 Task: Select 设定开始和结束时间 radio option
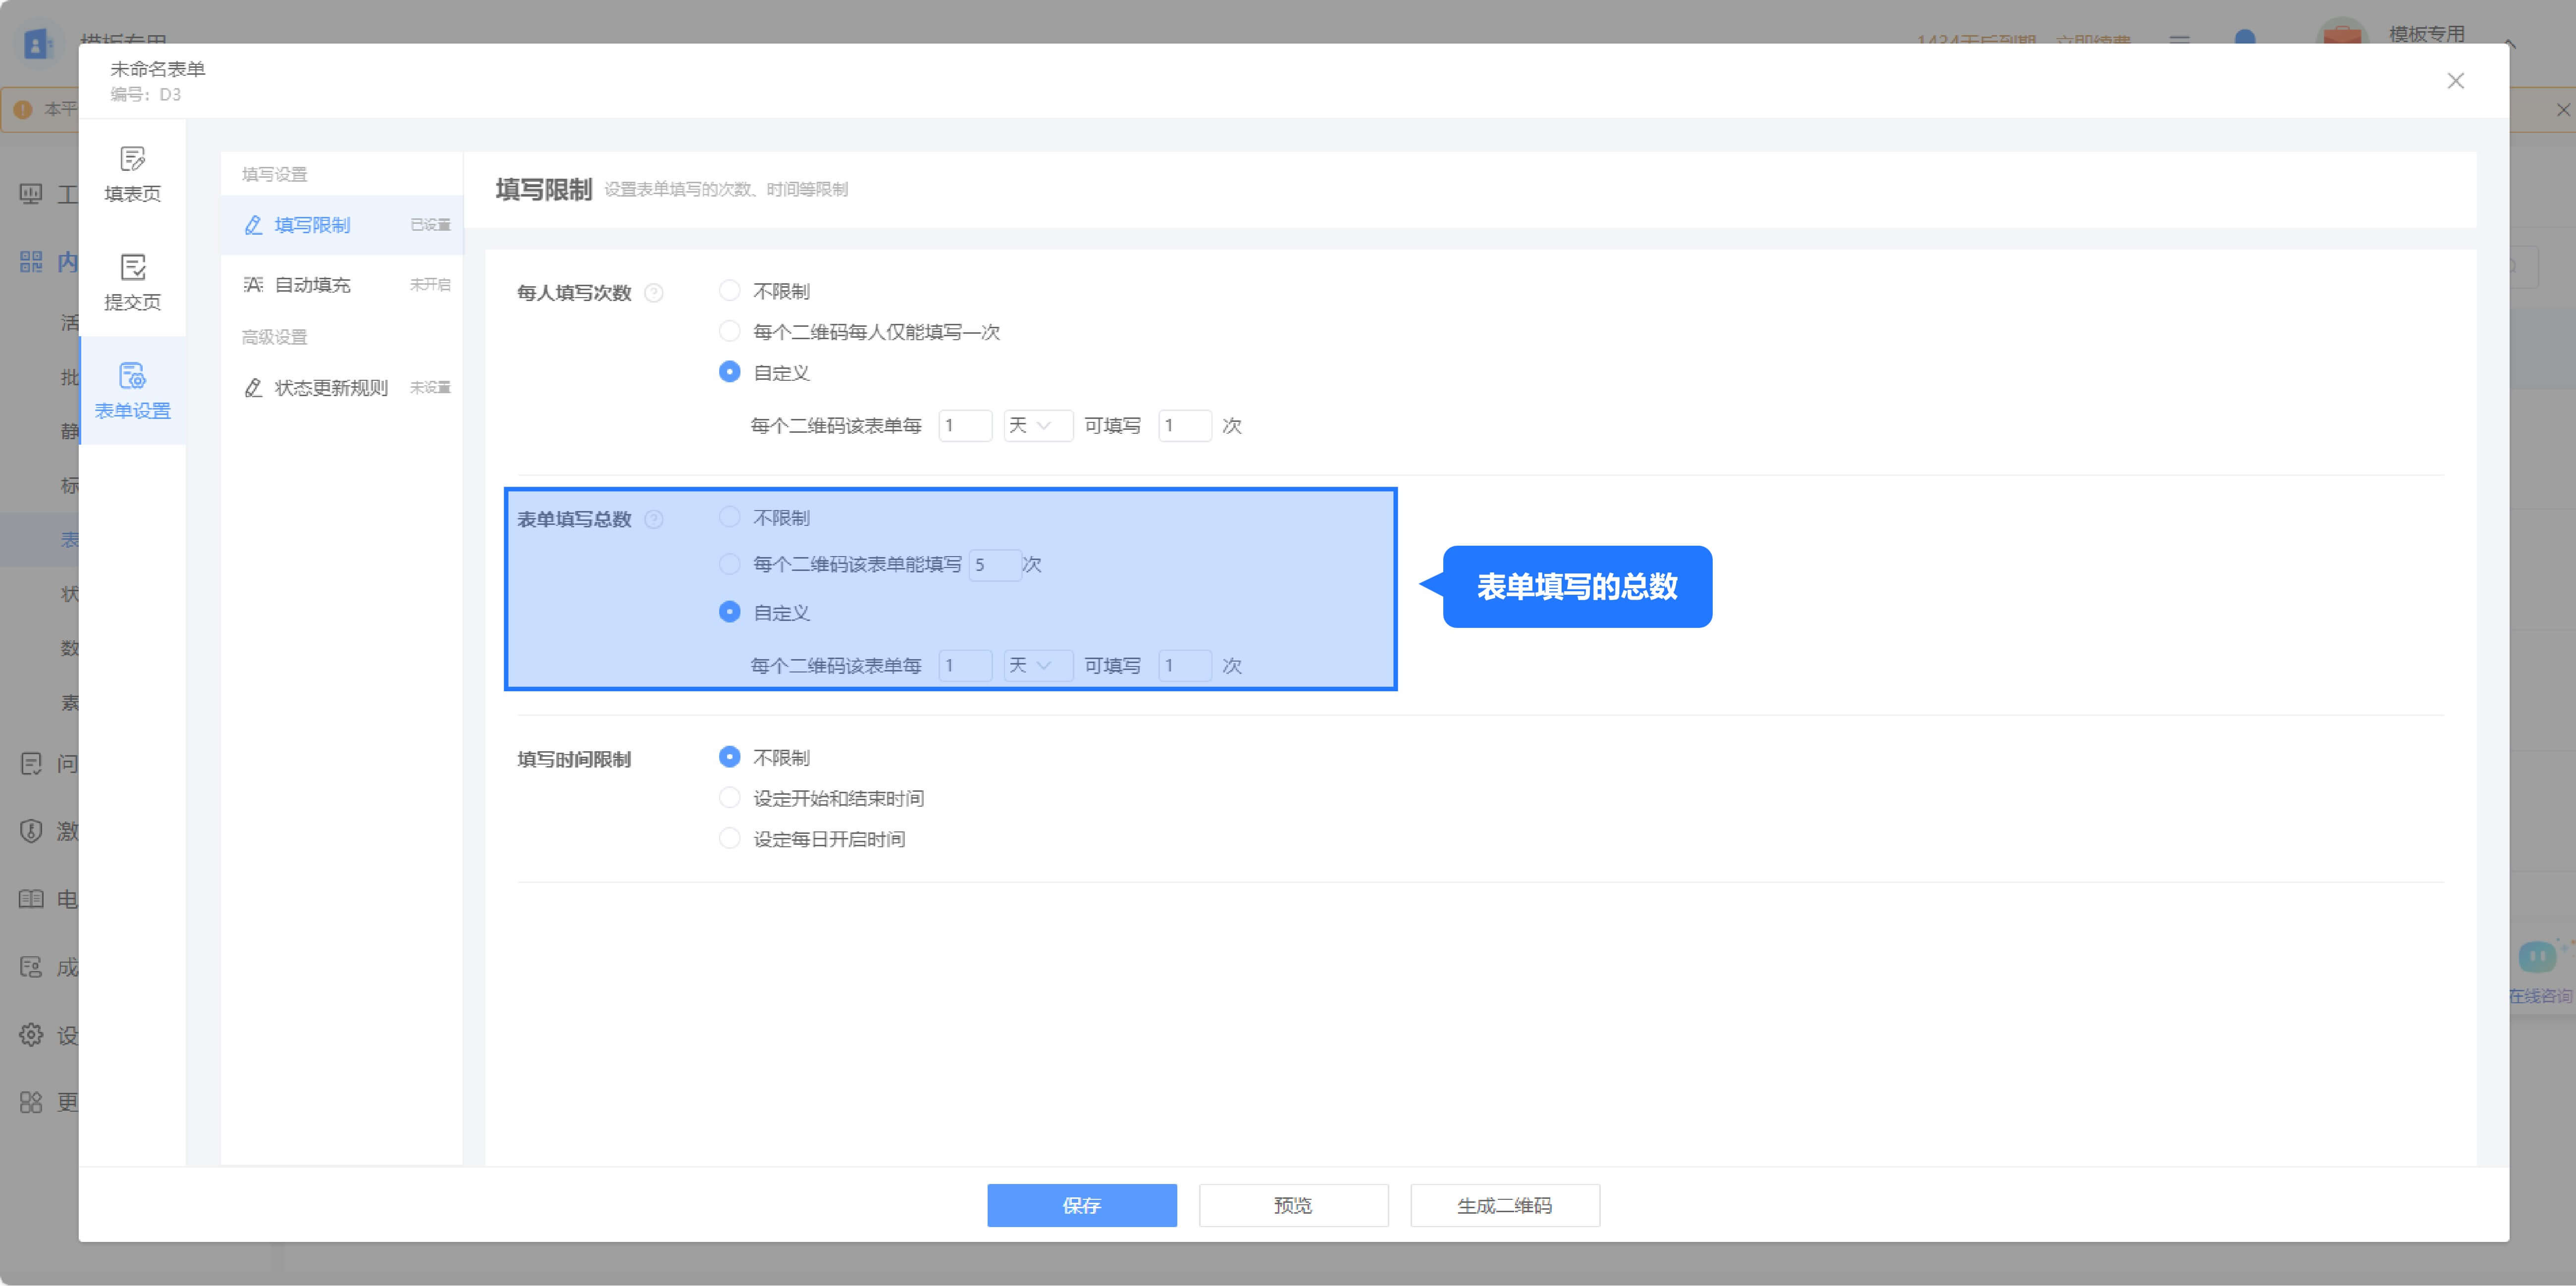point(730,798)
